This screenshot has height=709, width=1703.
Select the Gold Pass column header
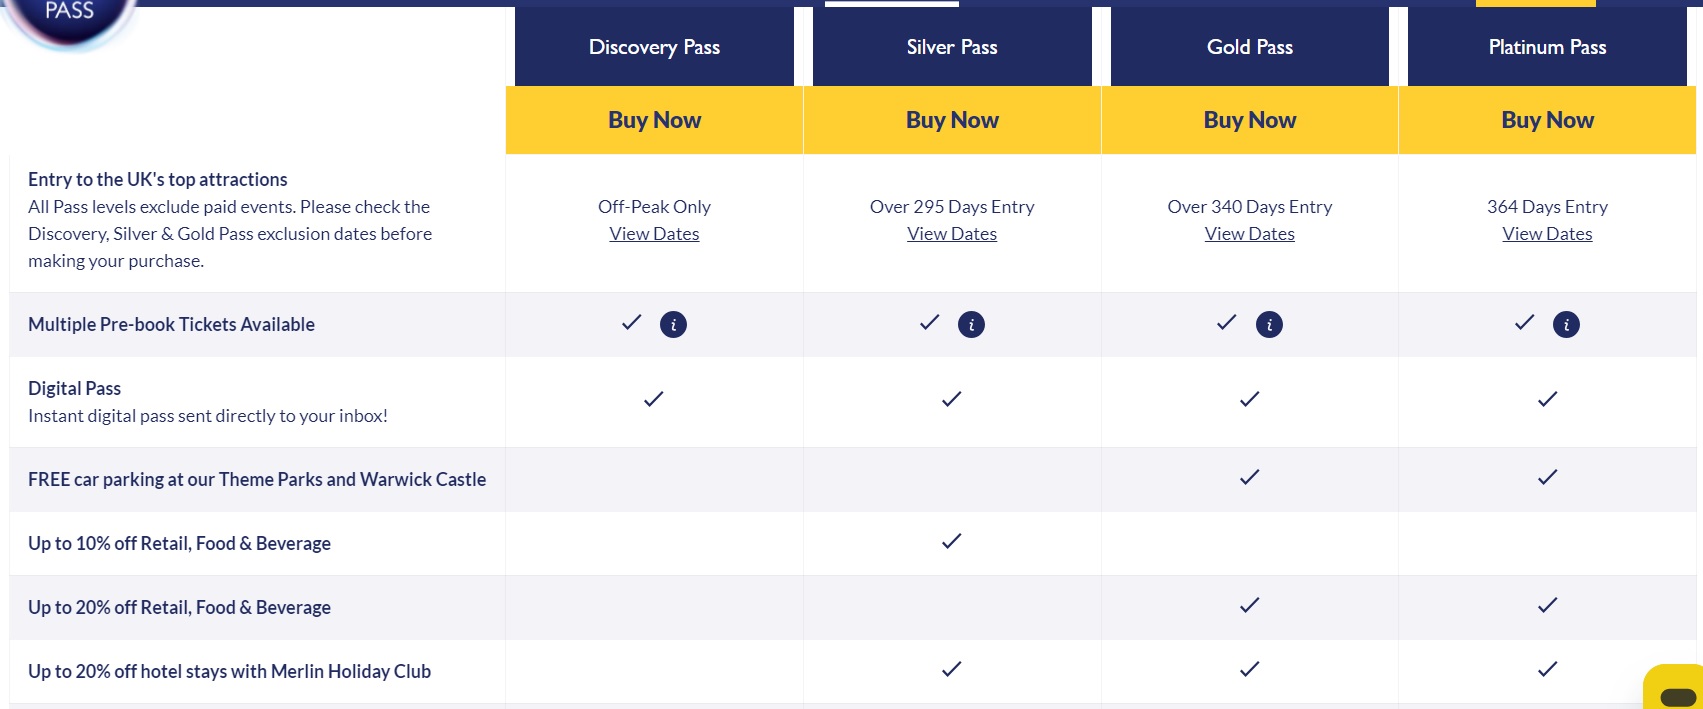coord(1249,47)
